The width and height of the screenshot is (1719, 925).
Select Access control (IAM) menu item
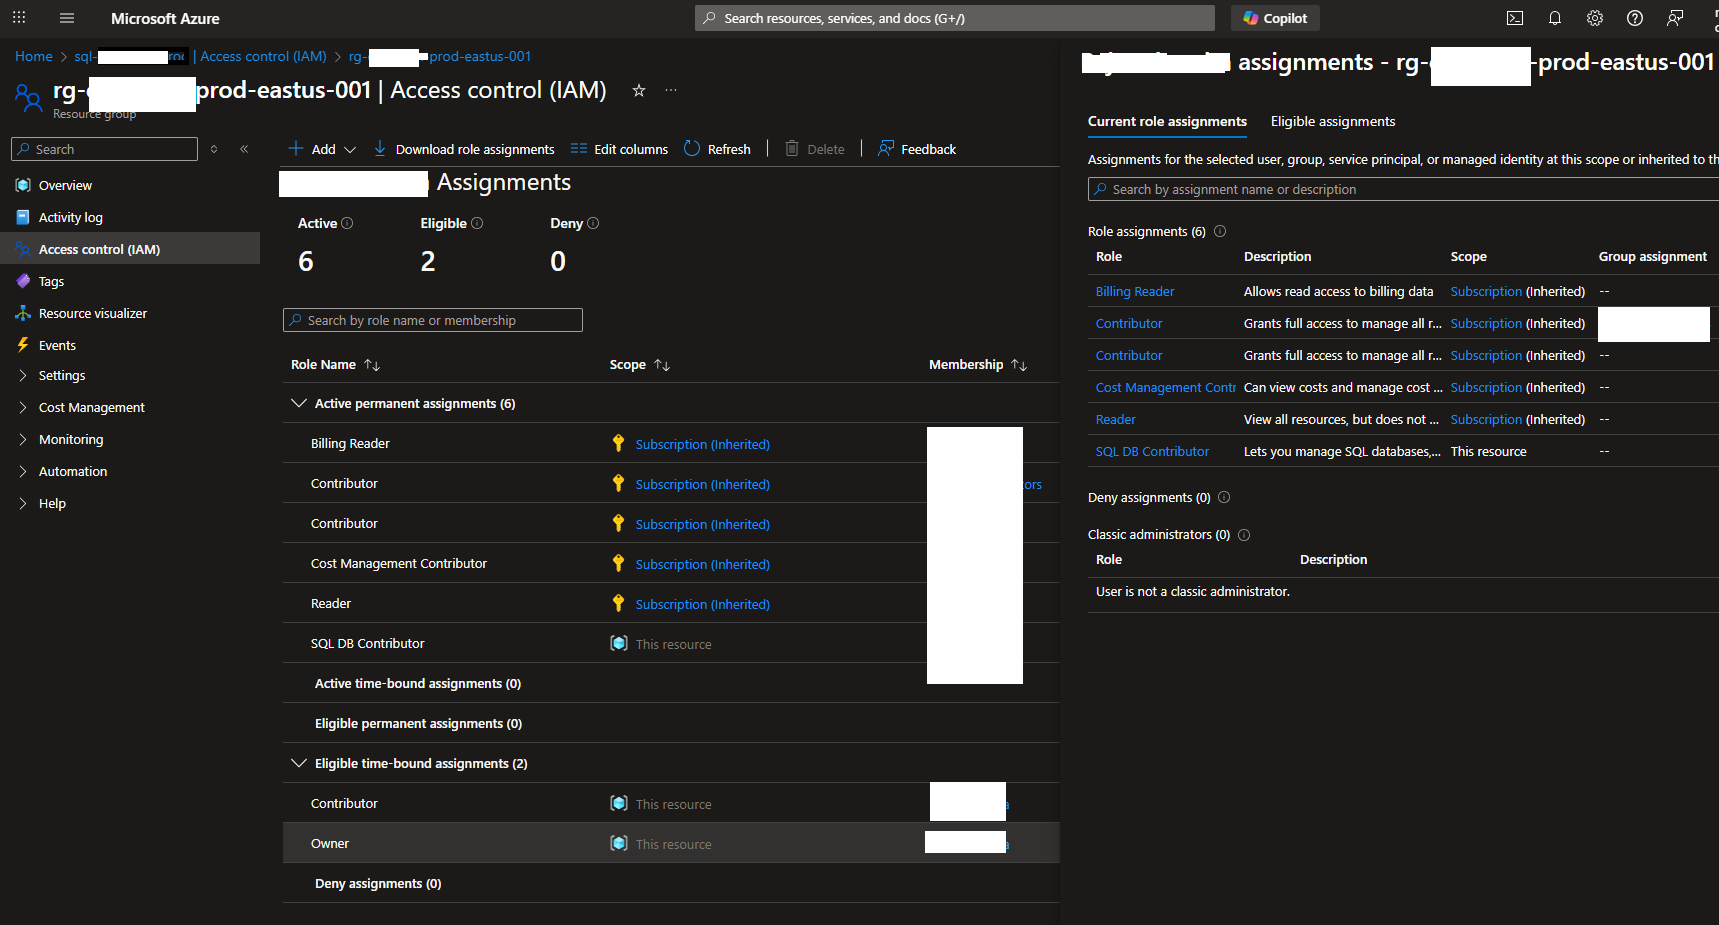point(130,249)
